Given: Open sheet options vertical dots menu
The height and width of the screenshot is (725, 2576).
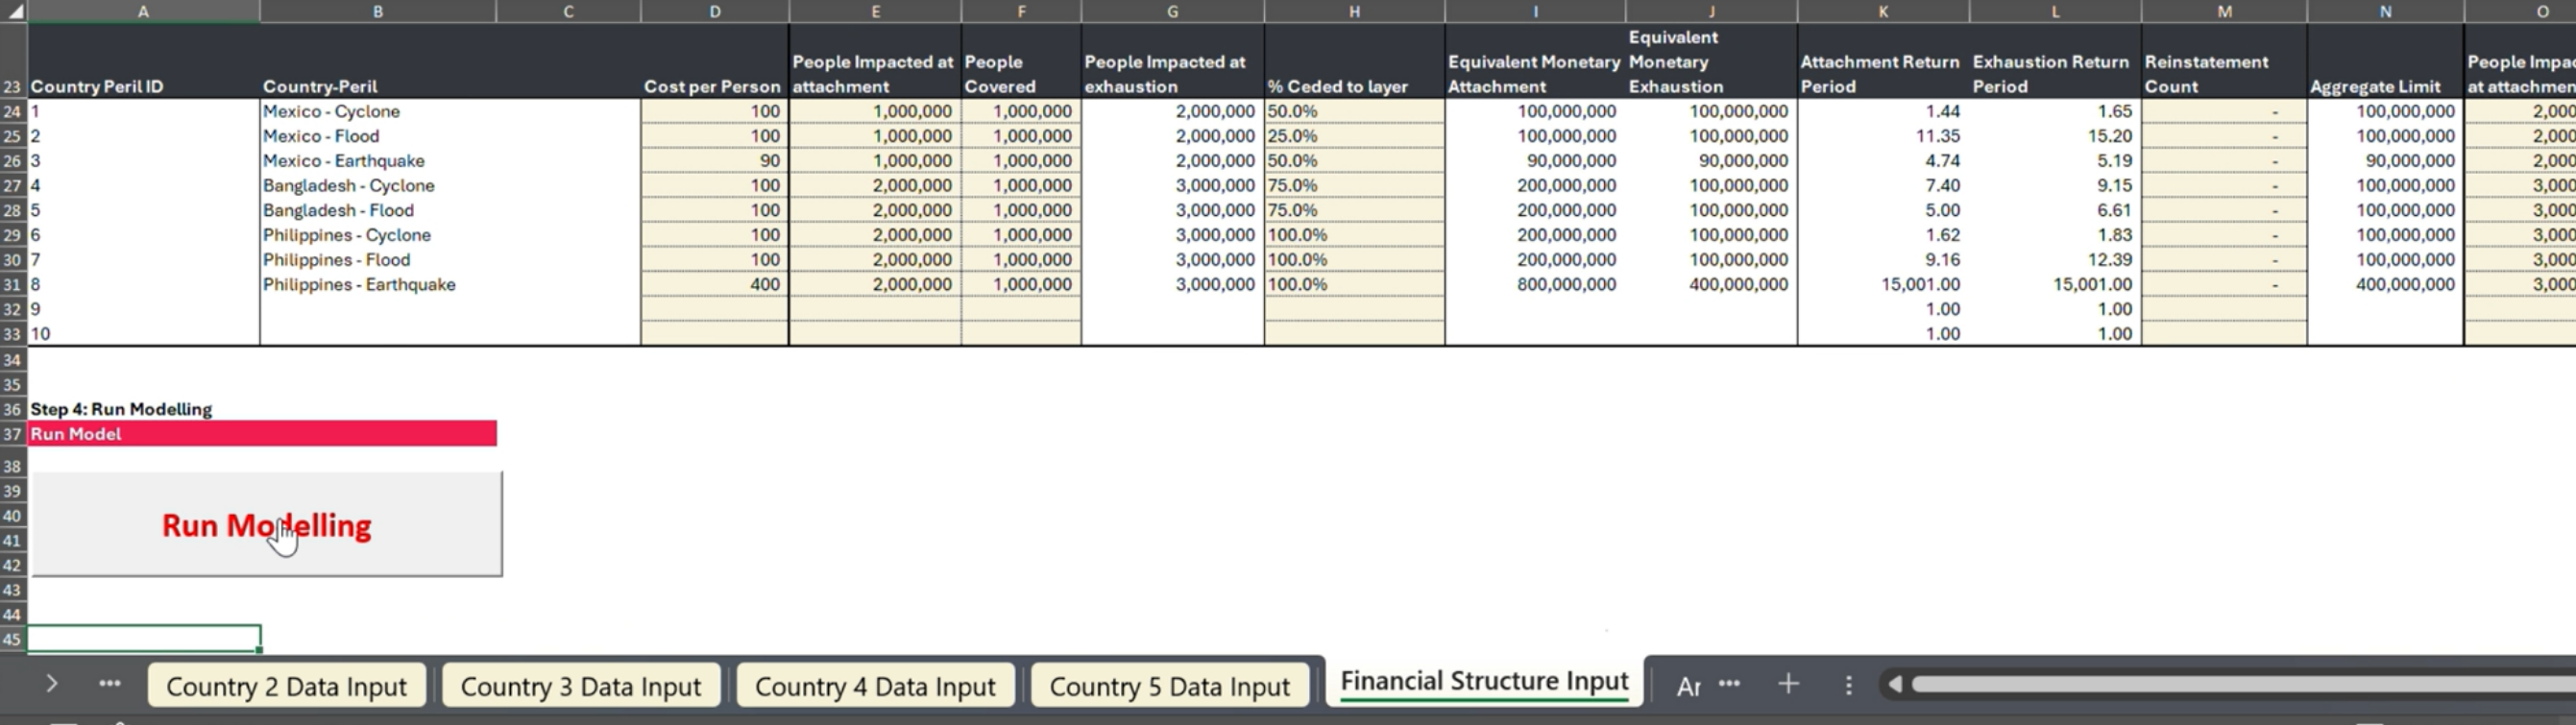Looking at the screenshot, I should click(1848, 685).
